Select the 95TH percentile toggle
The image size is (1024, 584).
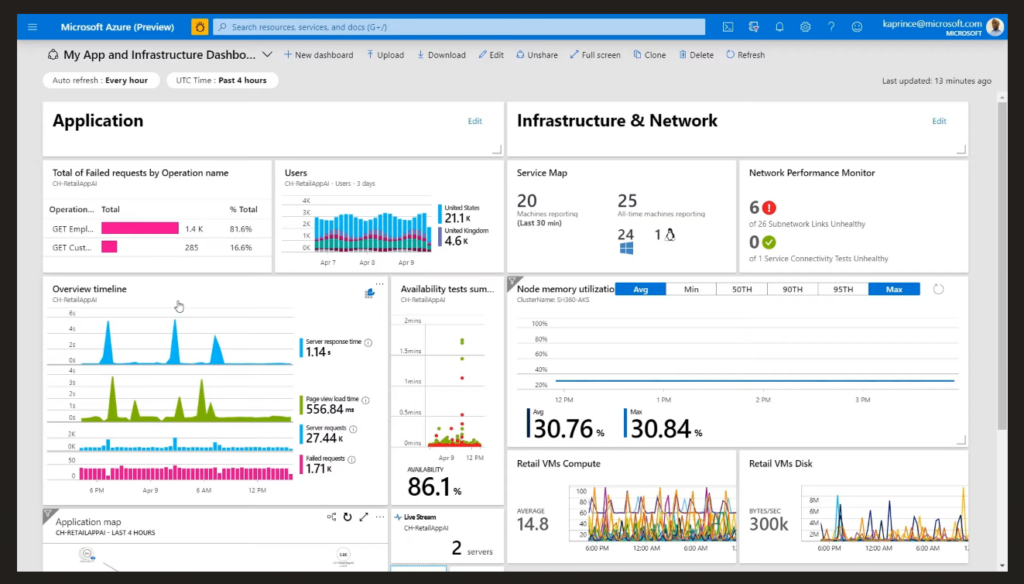[x=843, y=289]
